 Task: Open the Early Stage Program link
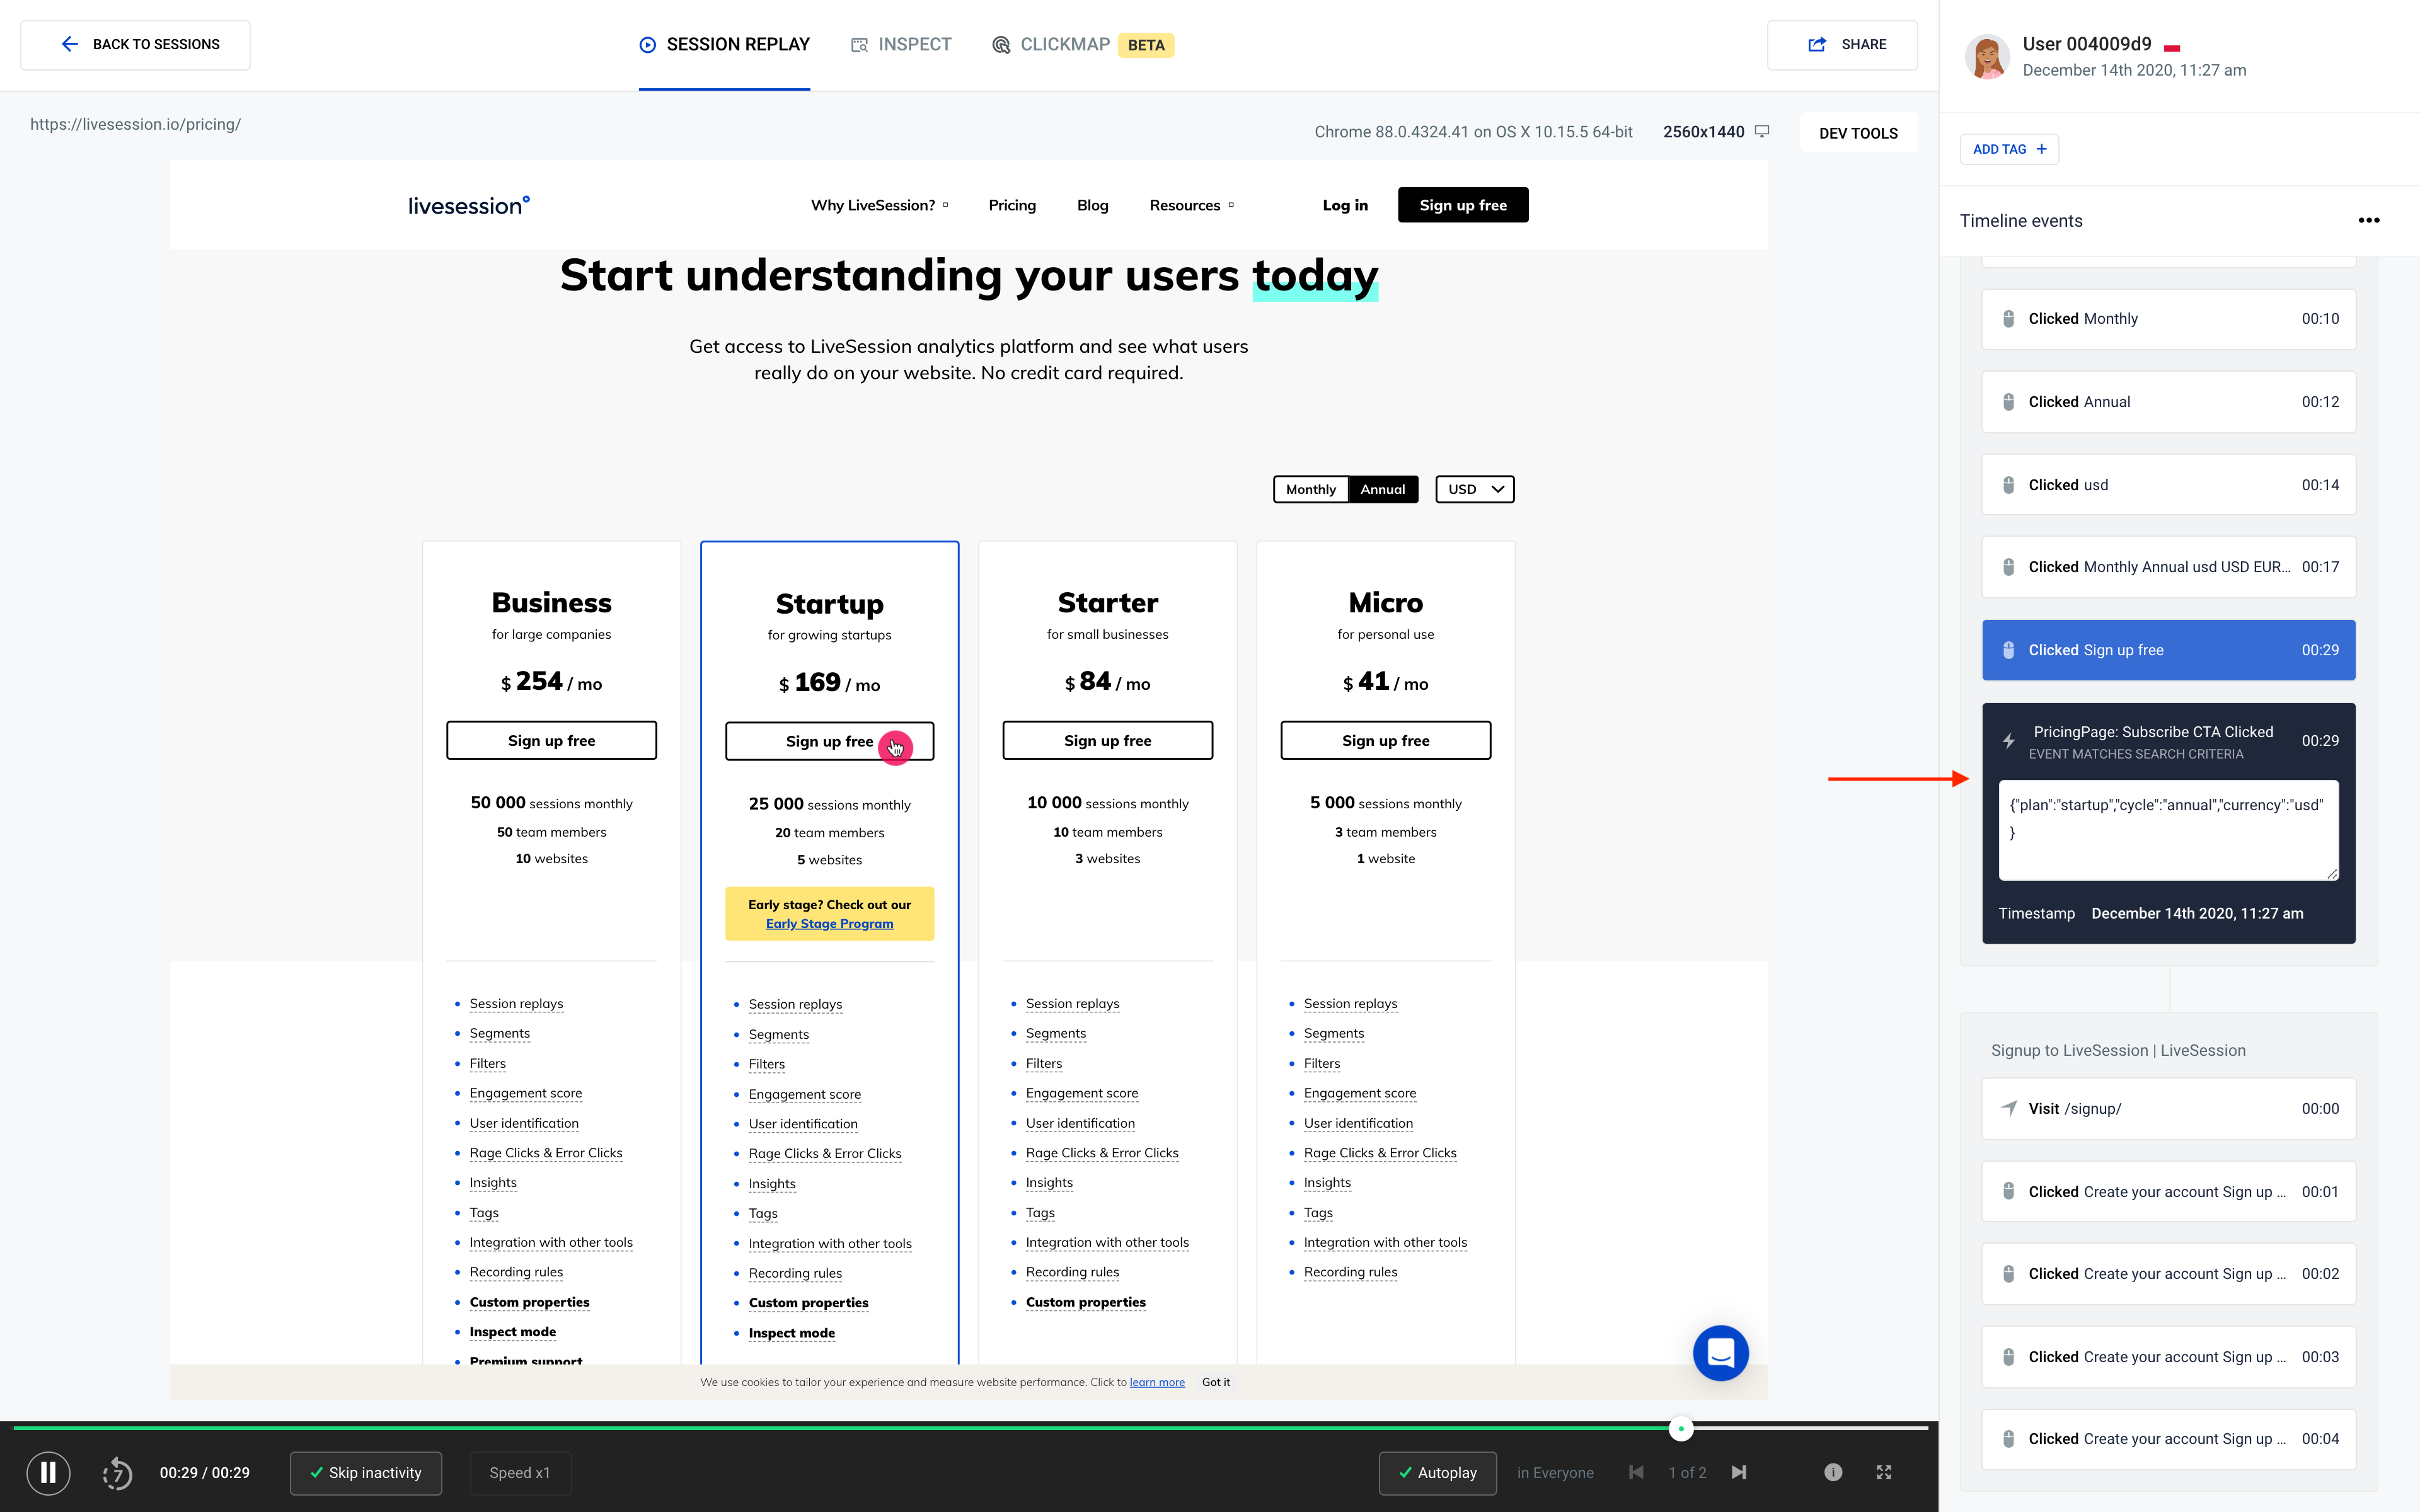[x=829, y=923]
